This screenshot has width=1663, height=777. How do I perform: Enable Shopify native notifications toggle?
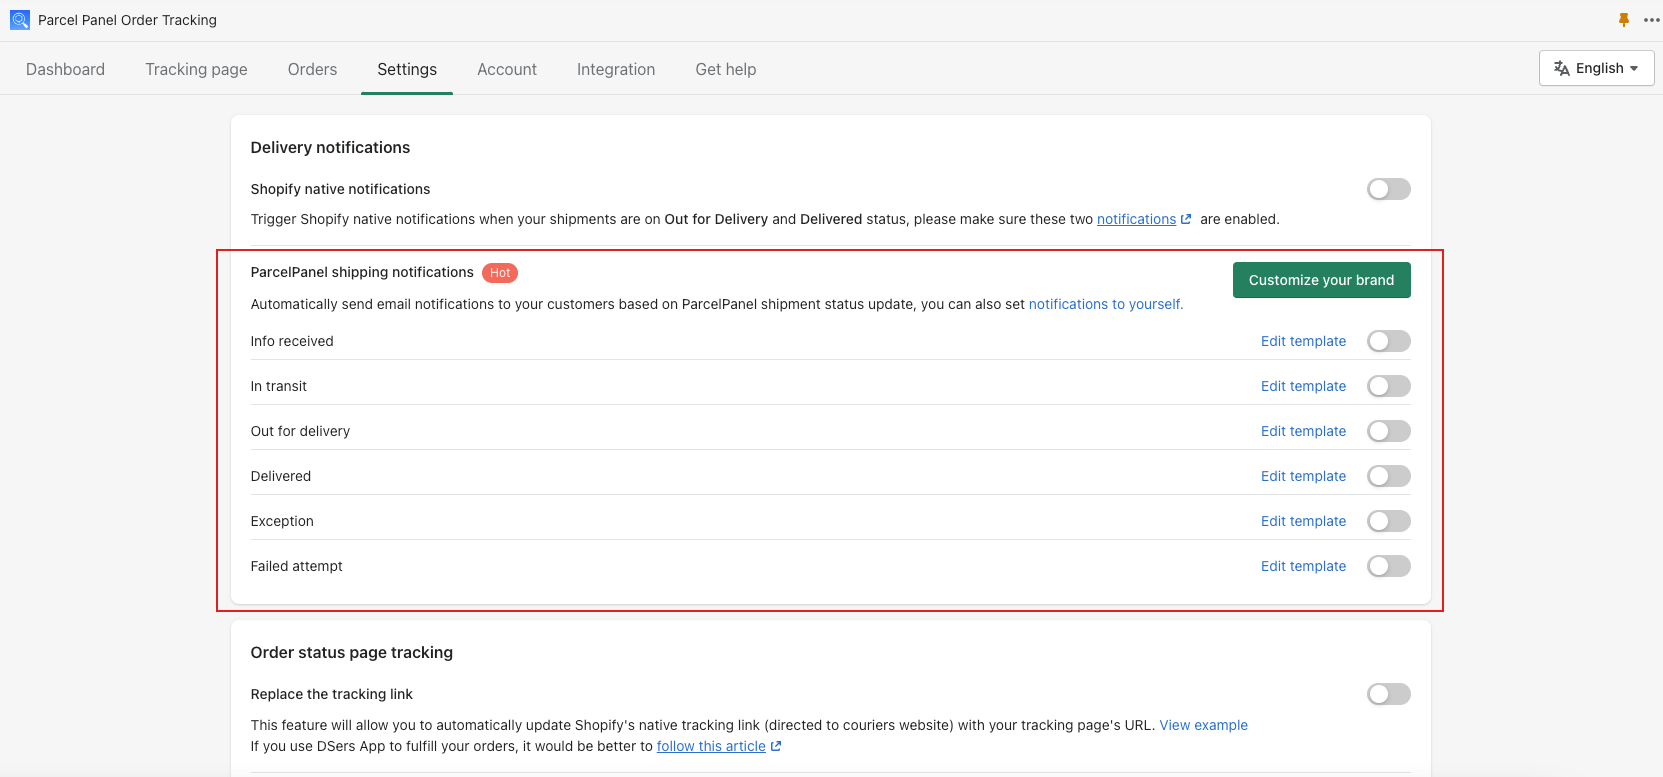(x=1388, y=189)
